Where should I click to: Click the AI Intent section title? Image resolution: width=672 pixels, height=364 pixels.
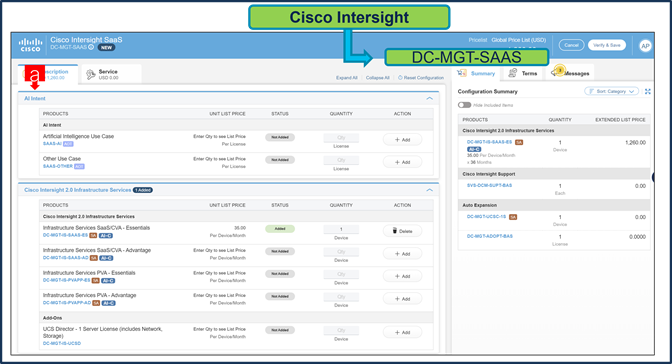click(x=35, y=99)
